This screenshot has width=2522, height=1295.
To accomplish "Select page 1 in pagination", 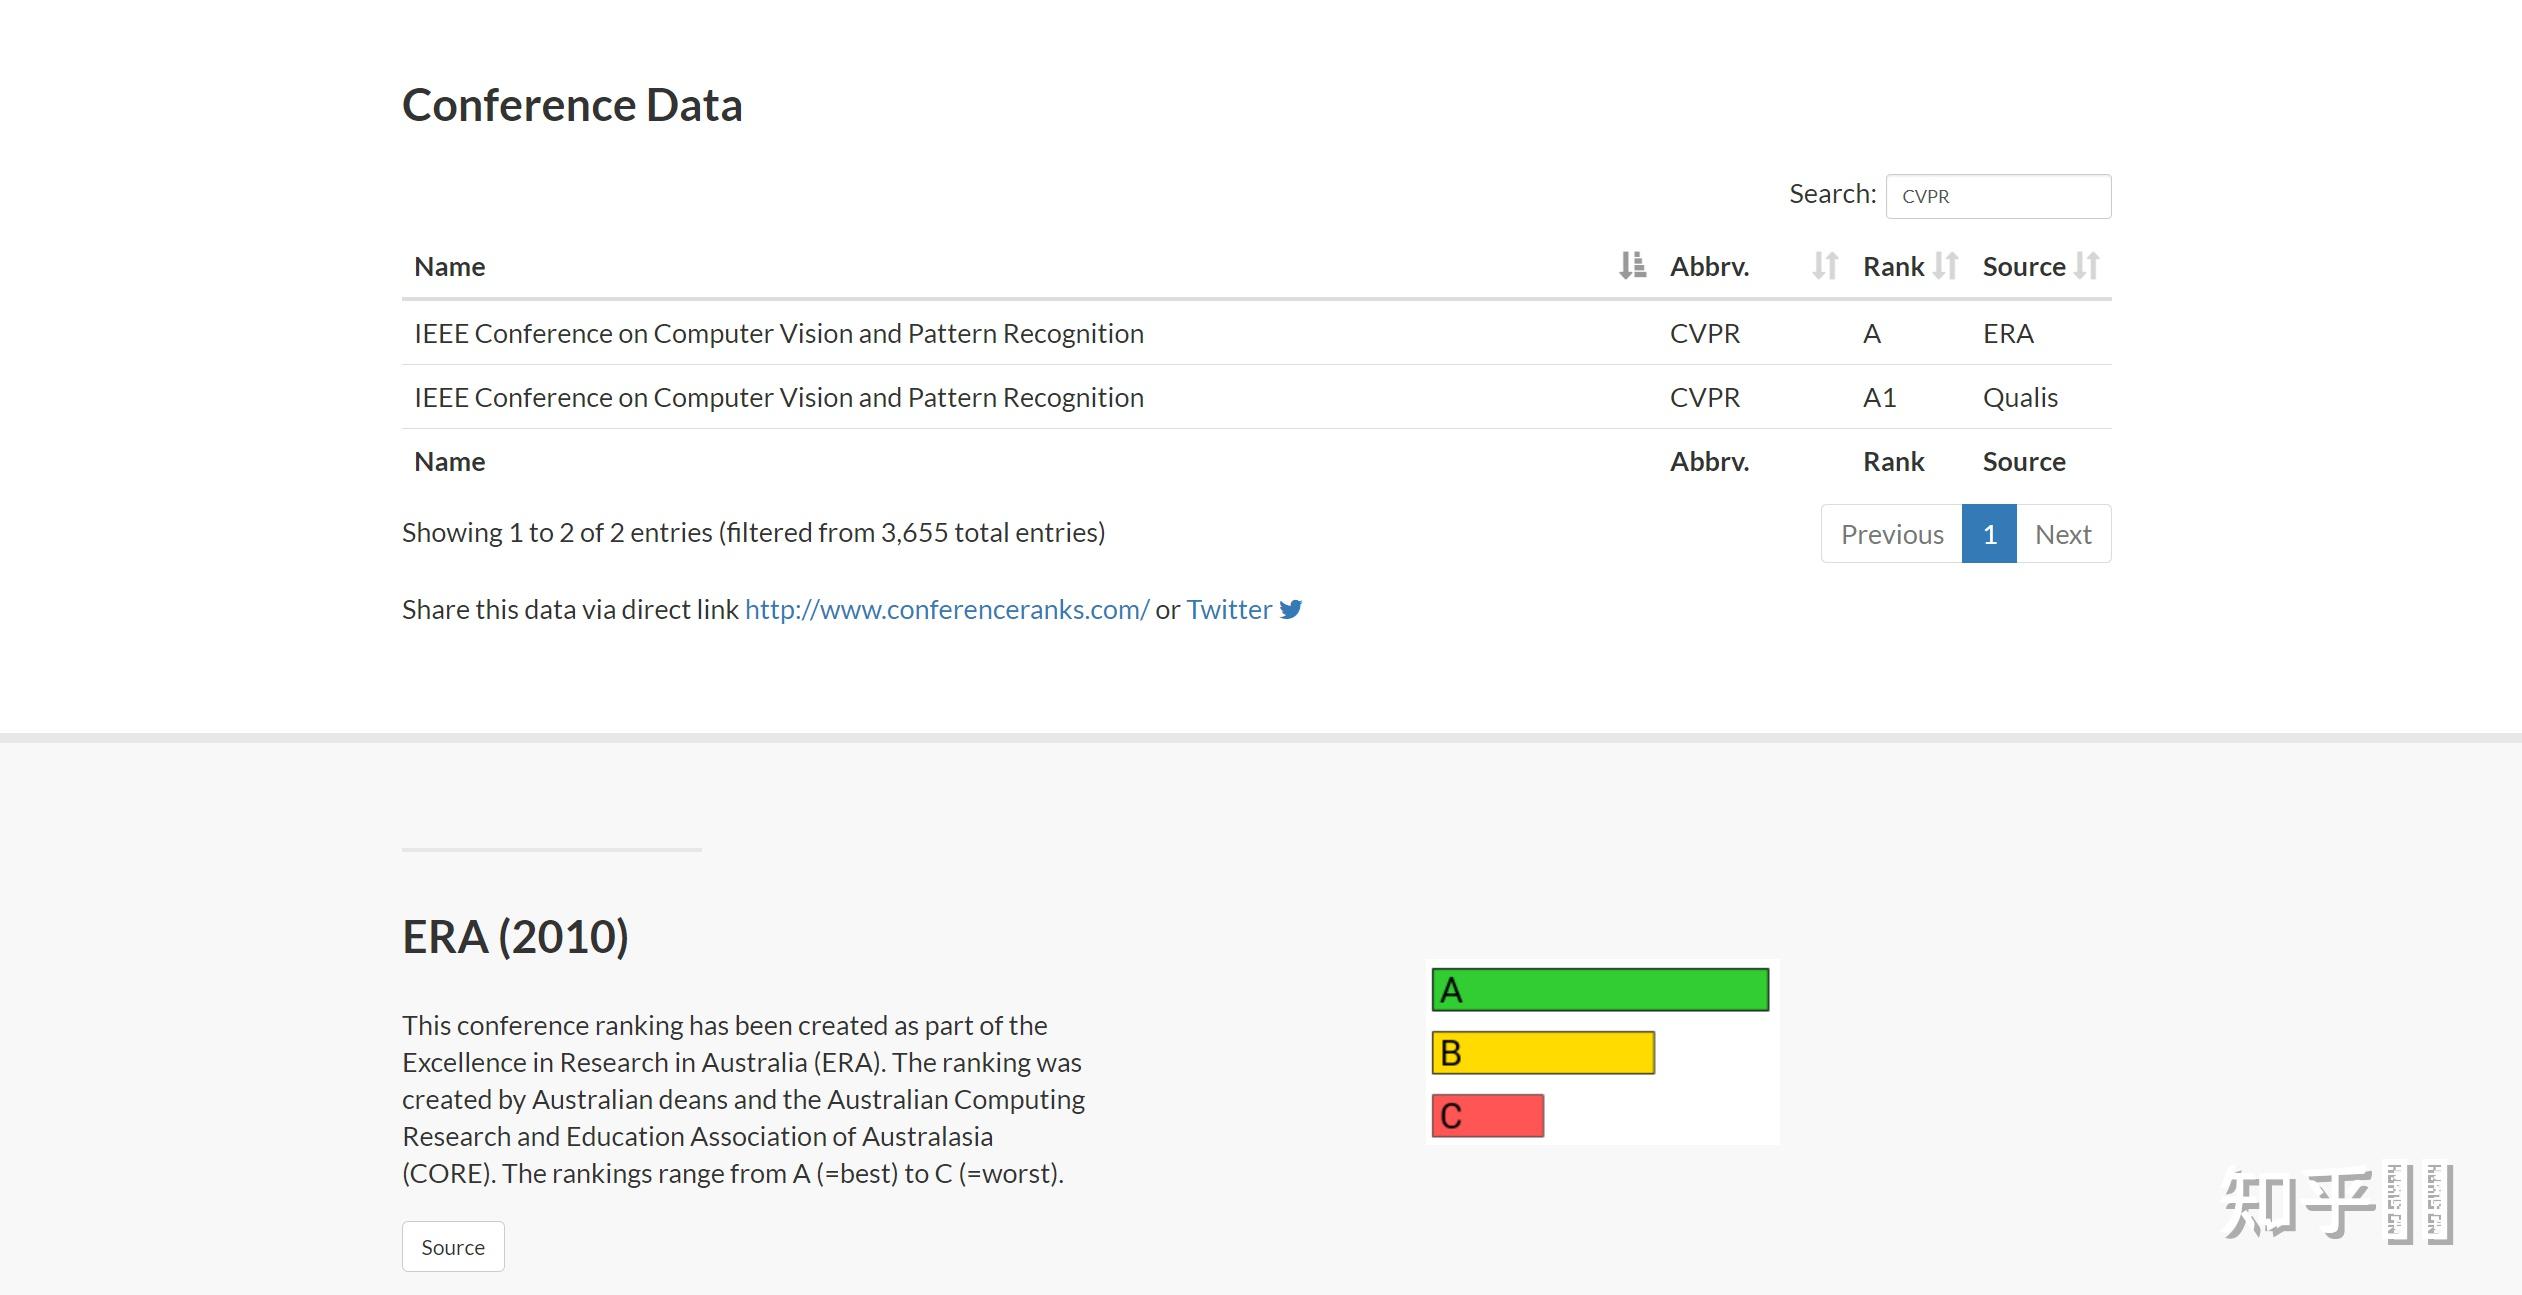I will pos(1989,534).
